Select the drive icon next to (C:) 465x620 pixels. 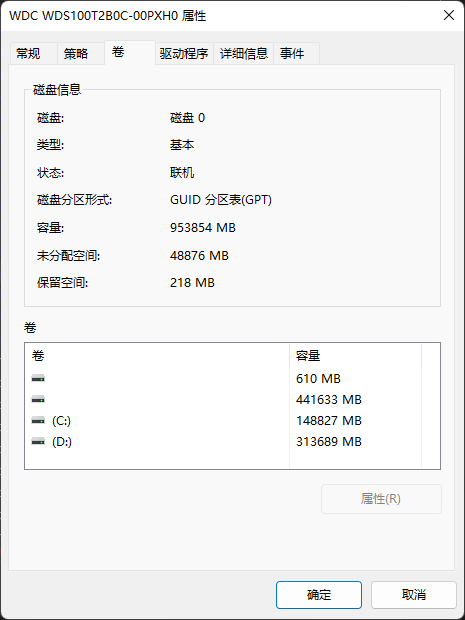click(38, 421)
